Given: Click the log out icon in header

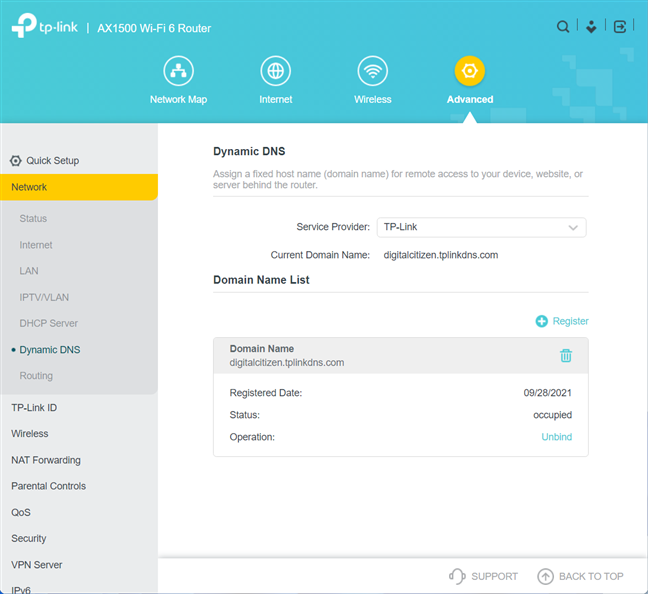Looking at the screenshot, I should 620,27.
